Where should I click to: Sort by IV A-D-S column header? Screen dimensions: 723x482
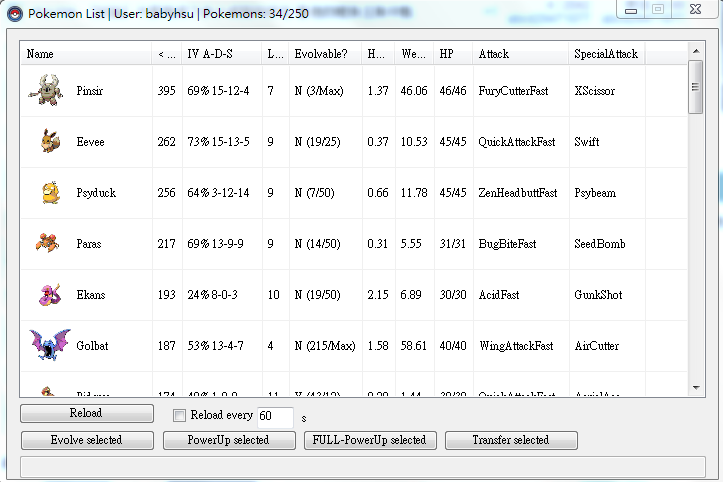221,54
